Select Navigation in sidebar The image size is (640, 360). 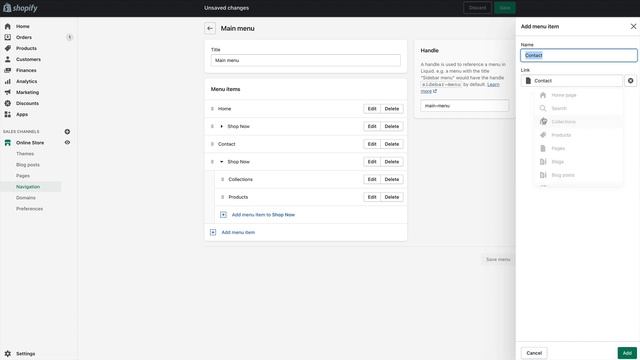(x=28, y=187)
